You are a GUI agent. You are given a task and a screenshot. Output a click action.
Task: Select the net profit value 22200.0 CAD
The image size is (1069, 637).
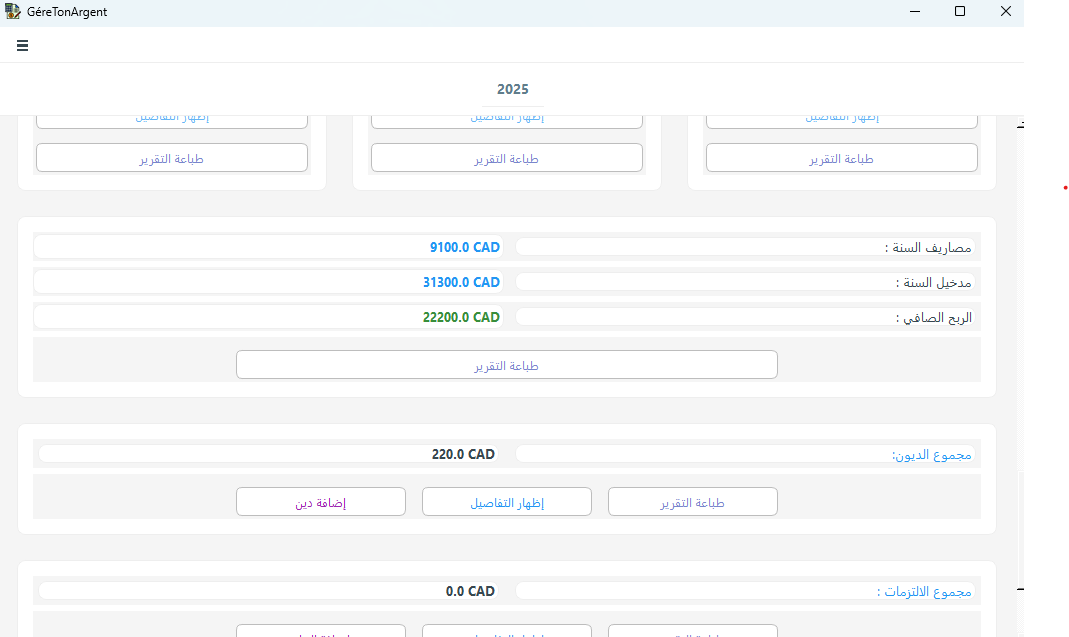[x=268, y=317]
